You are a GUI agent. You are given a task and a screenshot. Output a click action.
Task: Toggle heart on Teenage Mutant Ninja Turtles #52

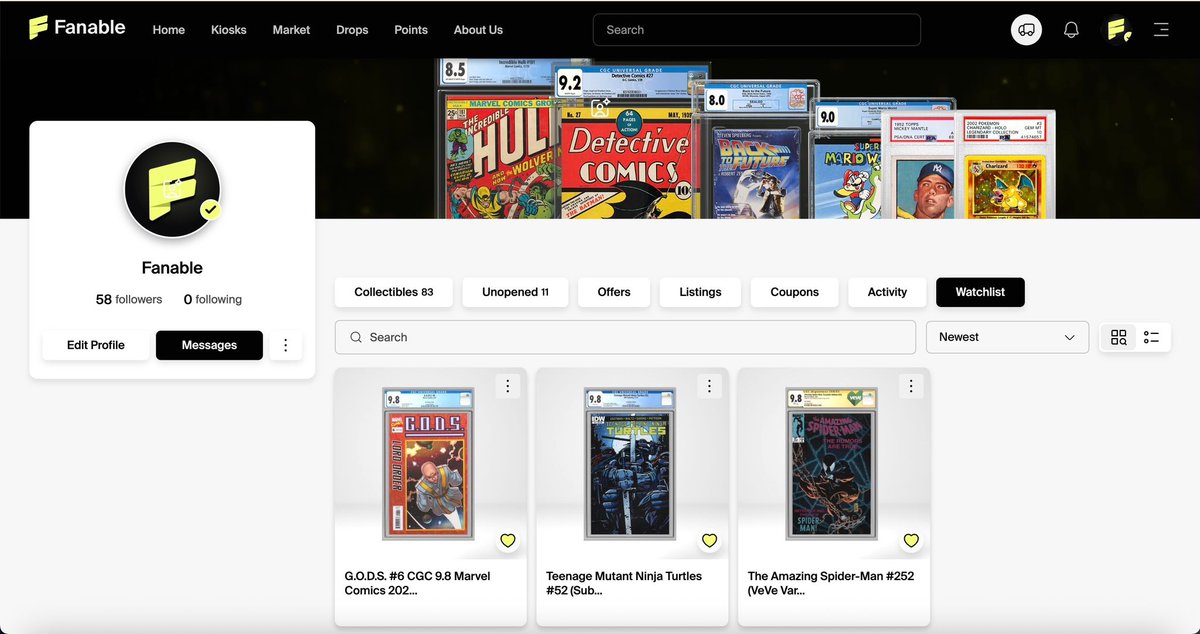[710, 540]
